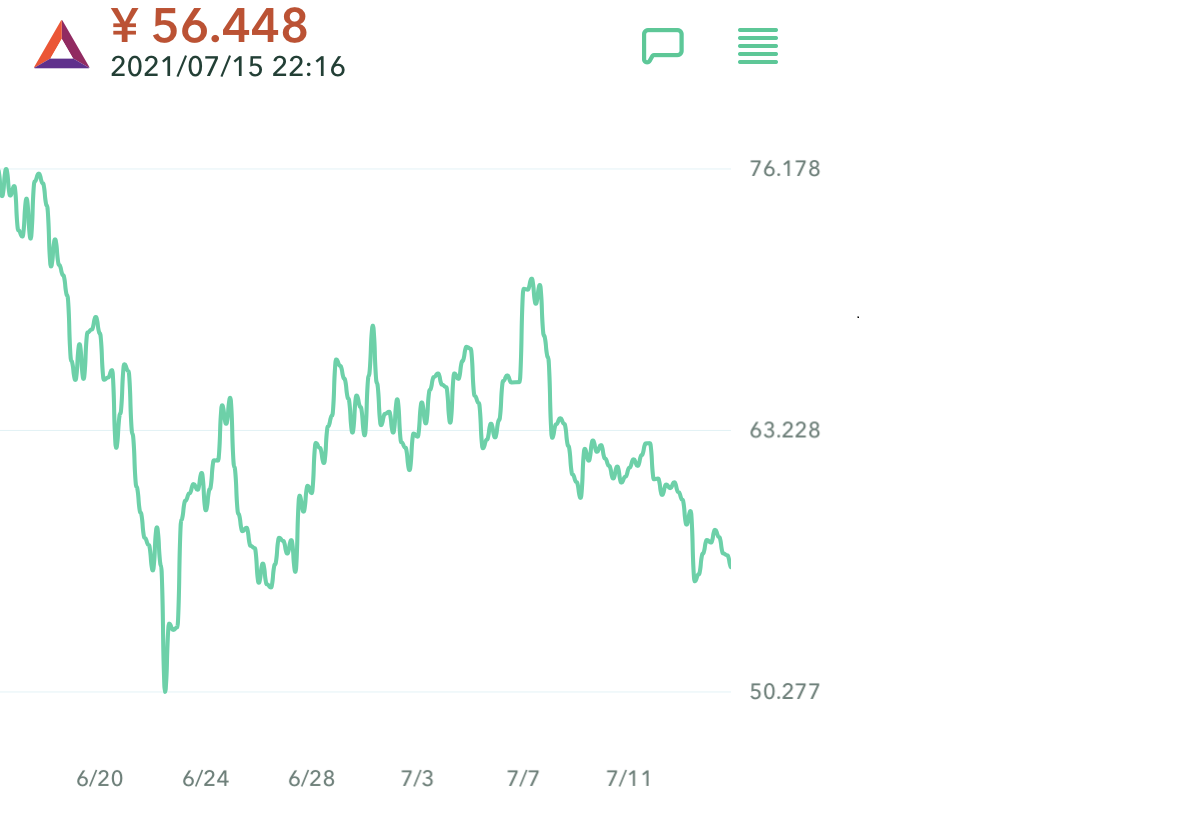Click the 6/20 date label

point(100,779)
